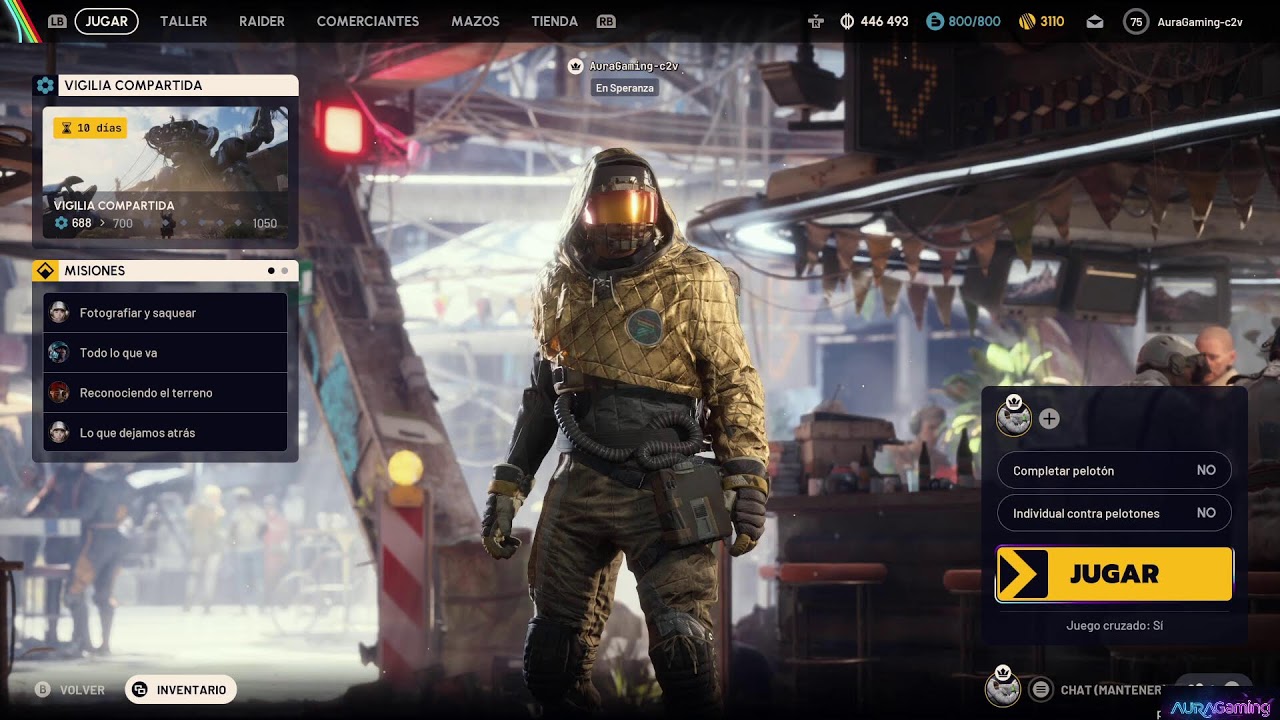The width and height of the screenshot is (1280, 720).
Task: Open mission Todo lo que va
Action: coord(165,353)
